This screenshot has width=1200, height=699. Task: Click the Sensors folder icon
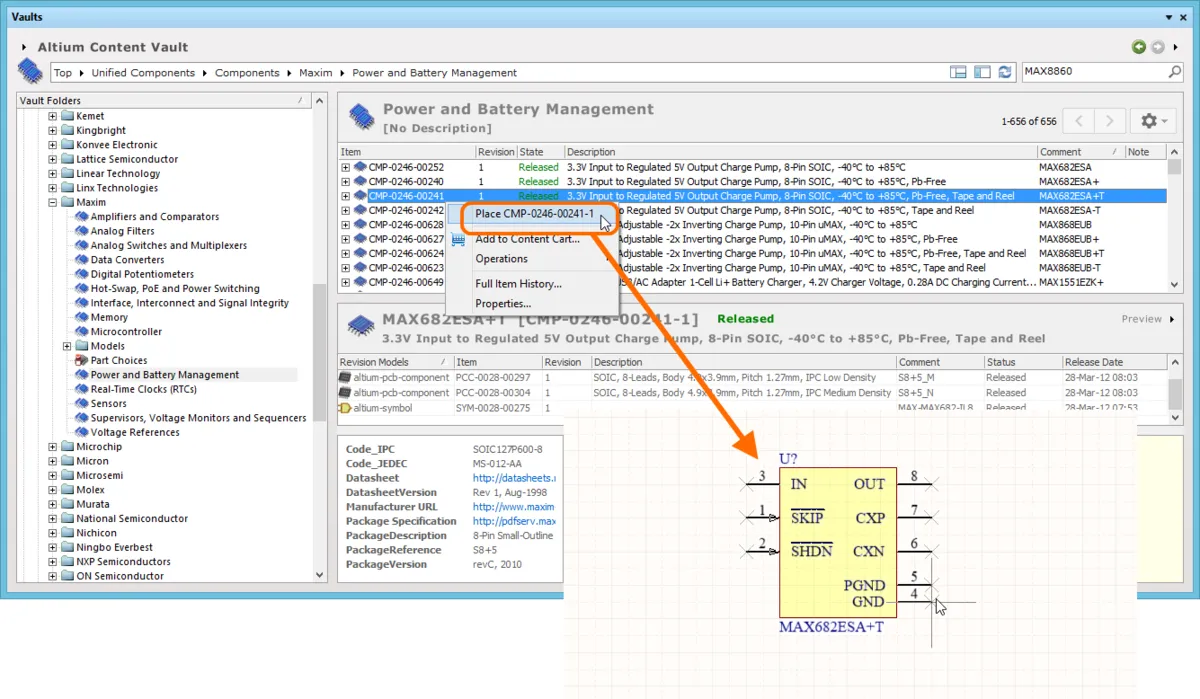[82, 404]
